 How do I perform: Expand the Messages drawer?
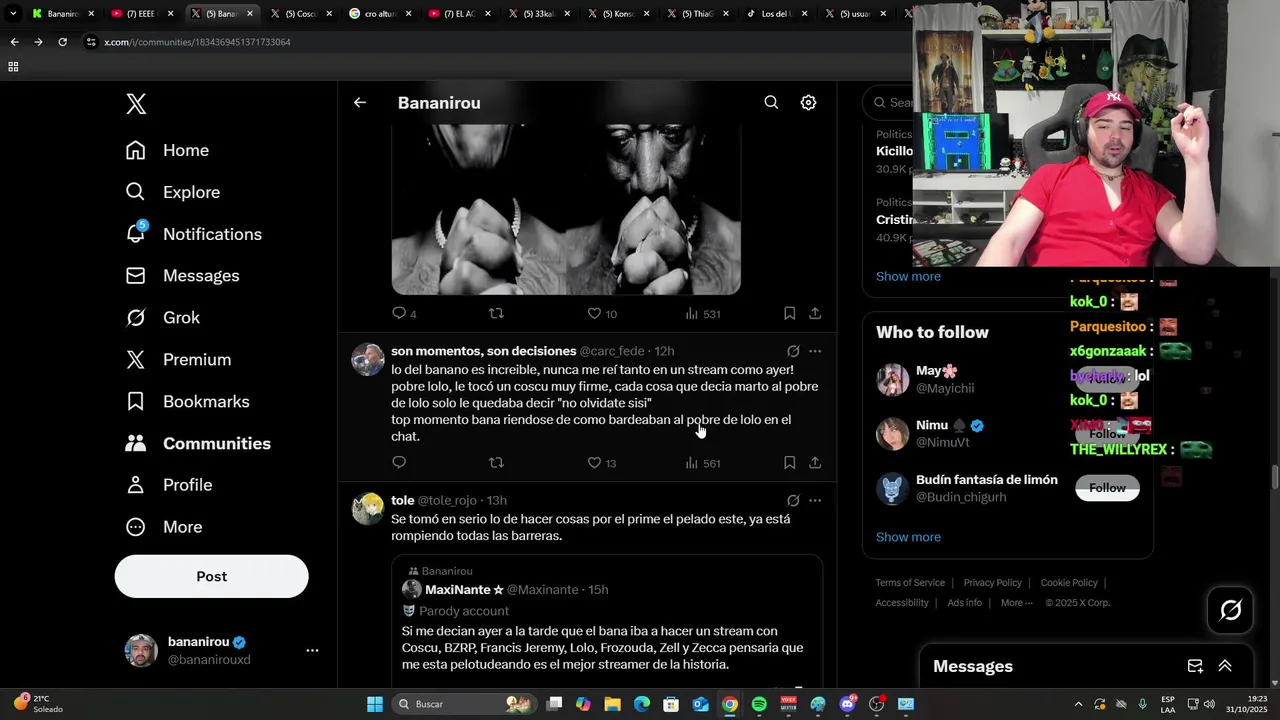pyautogui.click(x=1225, y=666)
